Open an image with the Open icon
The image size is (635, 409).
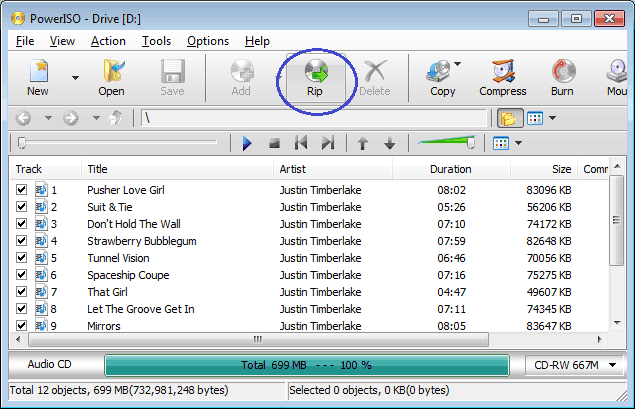[x=112, y=78]
